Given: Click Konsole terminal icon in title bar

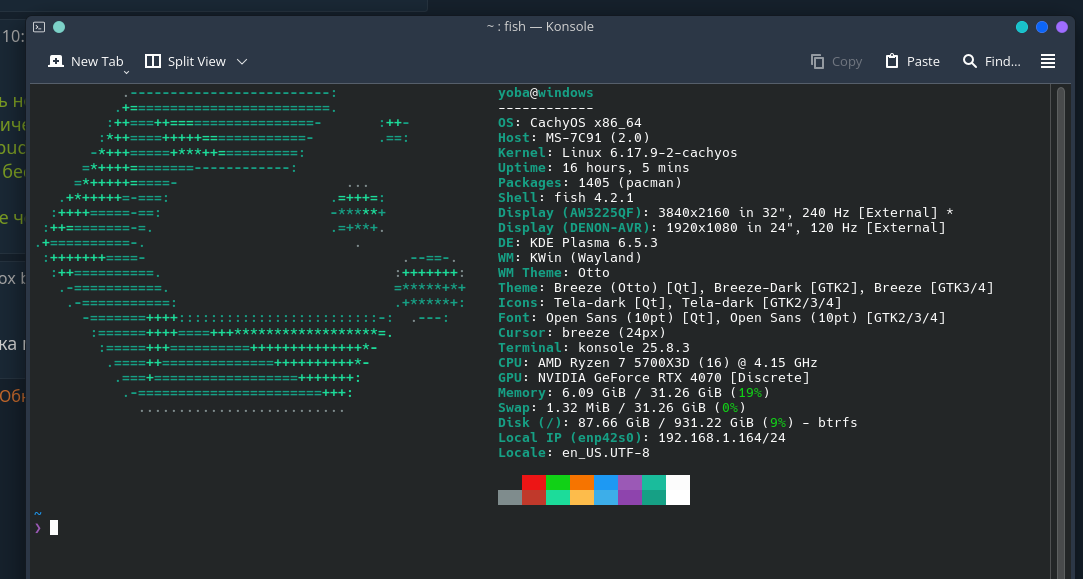Looking at the screenshot, I should (x=39, y=27).
